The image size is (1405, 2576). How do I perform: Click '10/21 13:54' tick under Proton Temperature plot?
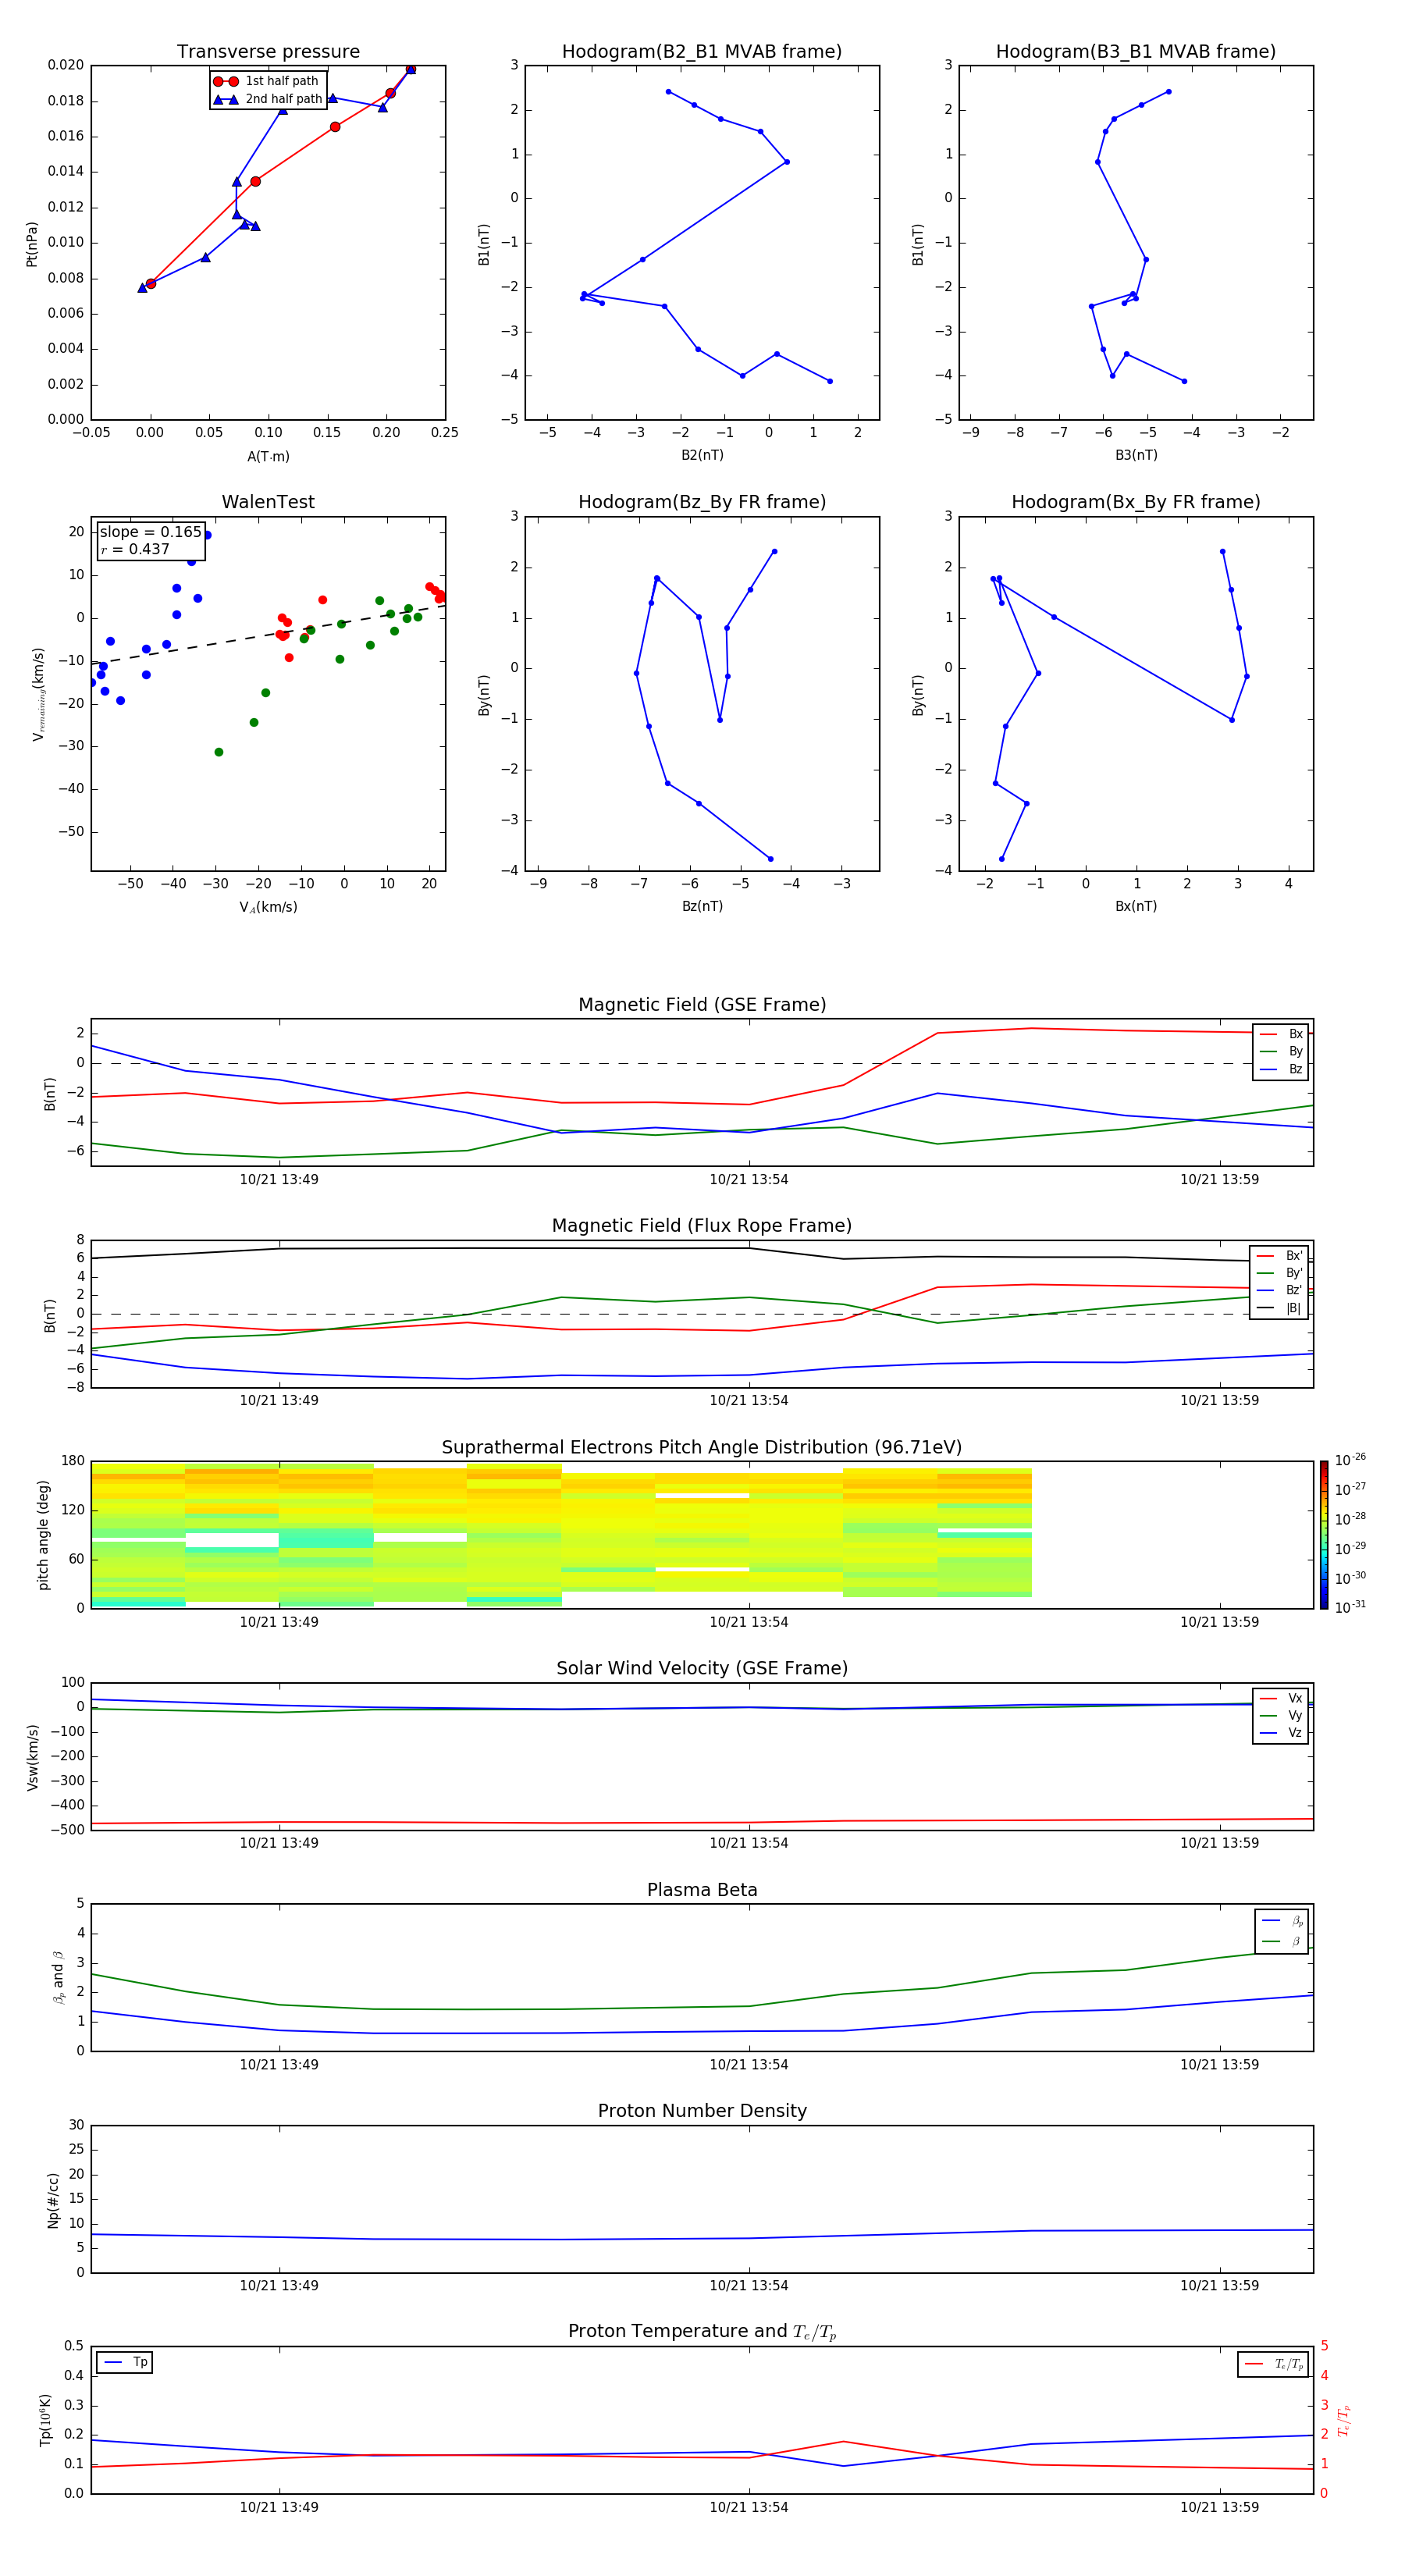point(749,2507)
